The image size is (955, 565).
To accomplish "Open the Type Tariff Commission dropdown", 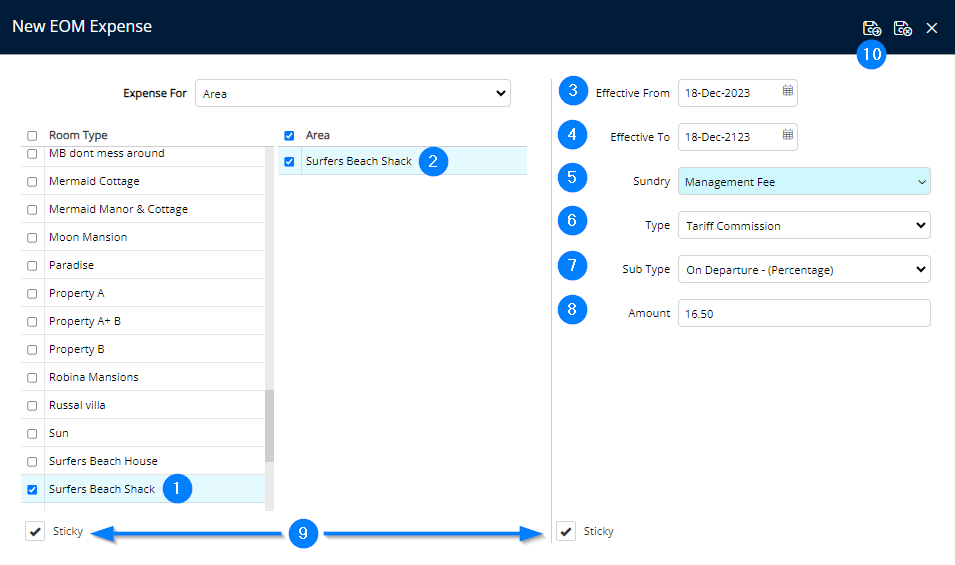I will [804, 225].
